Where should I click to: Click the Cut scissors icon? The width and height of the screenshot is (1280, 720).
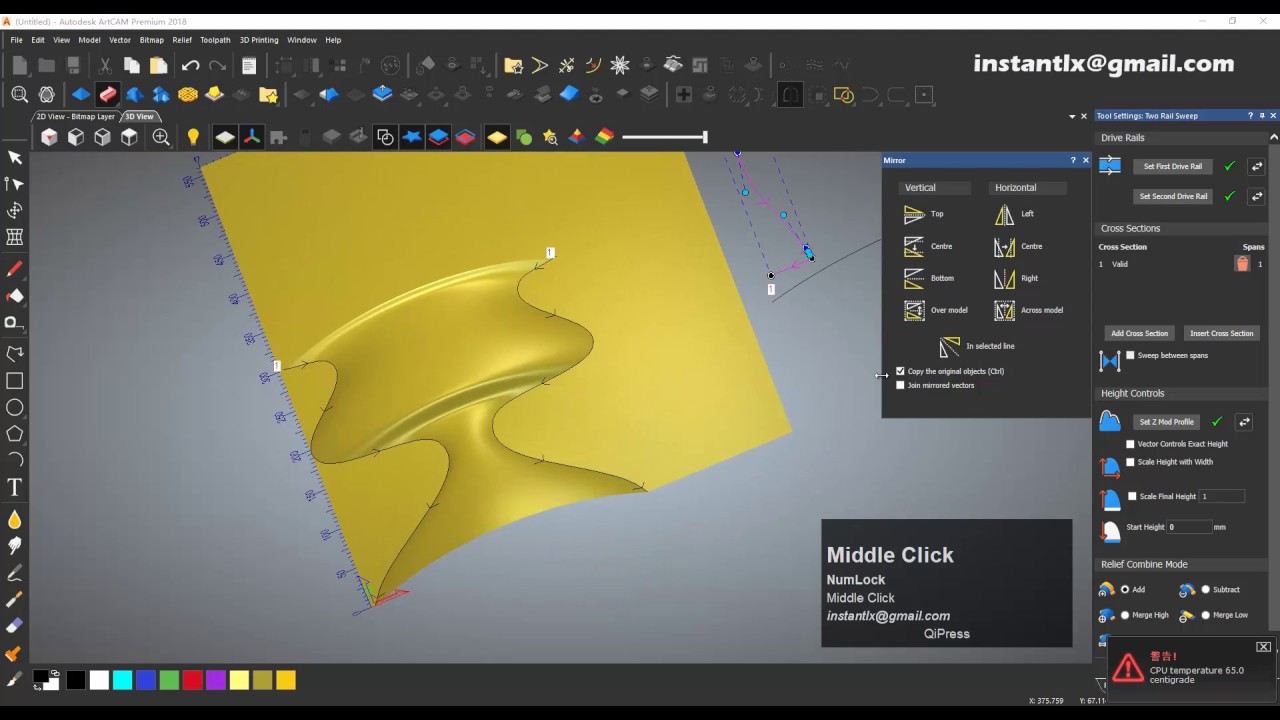[x=105, y=66]
